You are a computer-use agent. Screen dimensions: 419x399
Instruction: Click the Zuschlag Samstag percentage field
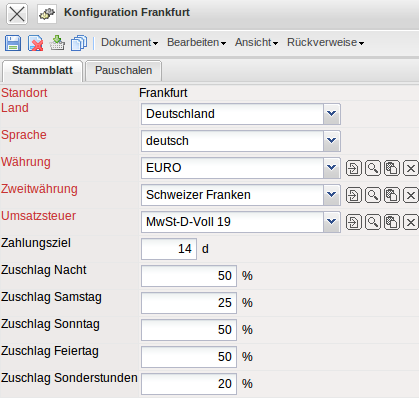coord(189,303)
